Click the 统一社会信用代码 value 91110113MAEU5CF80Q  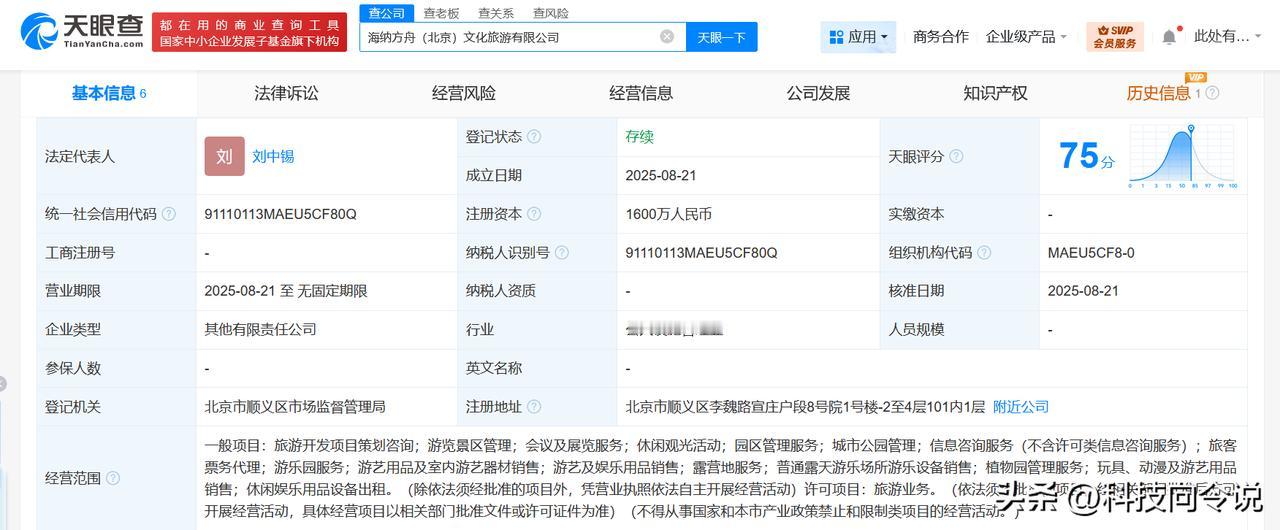coord(280,214)
